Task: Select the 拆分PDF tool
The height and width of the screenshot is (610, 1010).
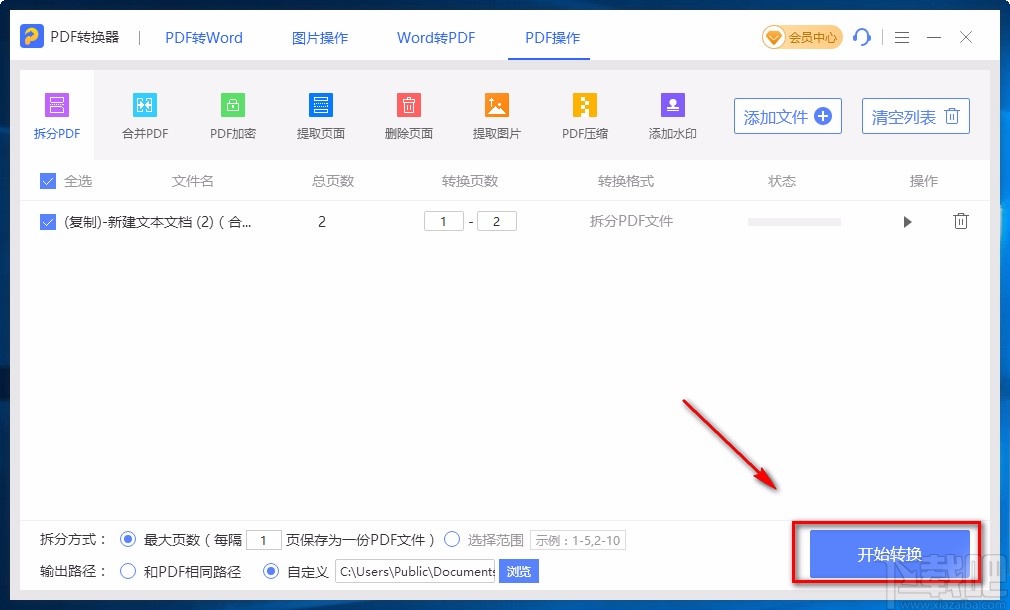Action: coord(56,114)
